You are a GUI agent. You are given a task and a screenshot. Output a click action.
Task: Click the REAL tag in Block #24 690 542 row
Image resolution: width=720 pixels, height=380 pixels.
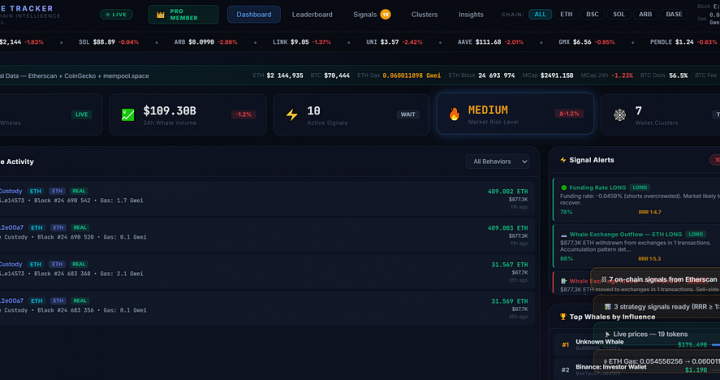point(79,191)
